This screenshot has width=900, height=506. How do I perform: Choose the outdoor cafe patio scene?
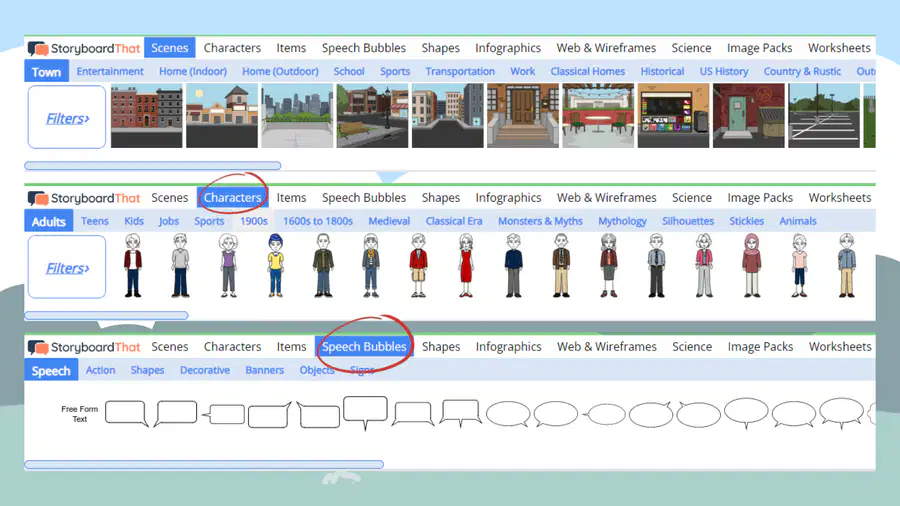tap(598, 115)
